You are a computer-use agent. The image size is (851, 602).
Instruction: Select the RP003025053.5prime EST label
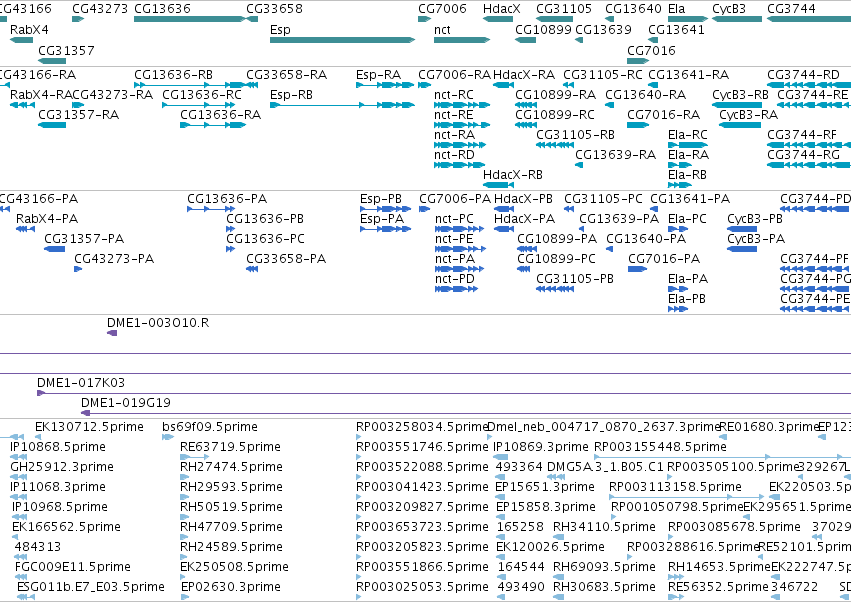pos(422,587)
